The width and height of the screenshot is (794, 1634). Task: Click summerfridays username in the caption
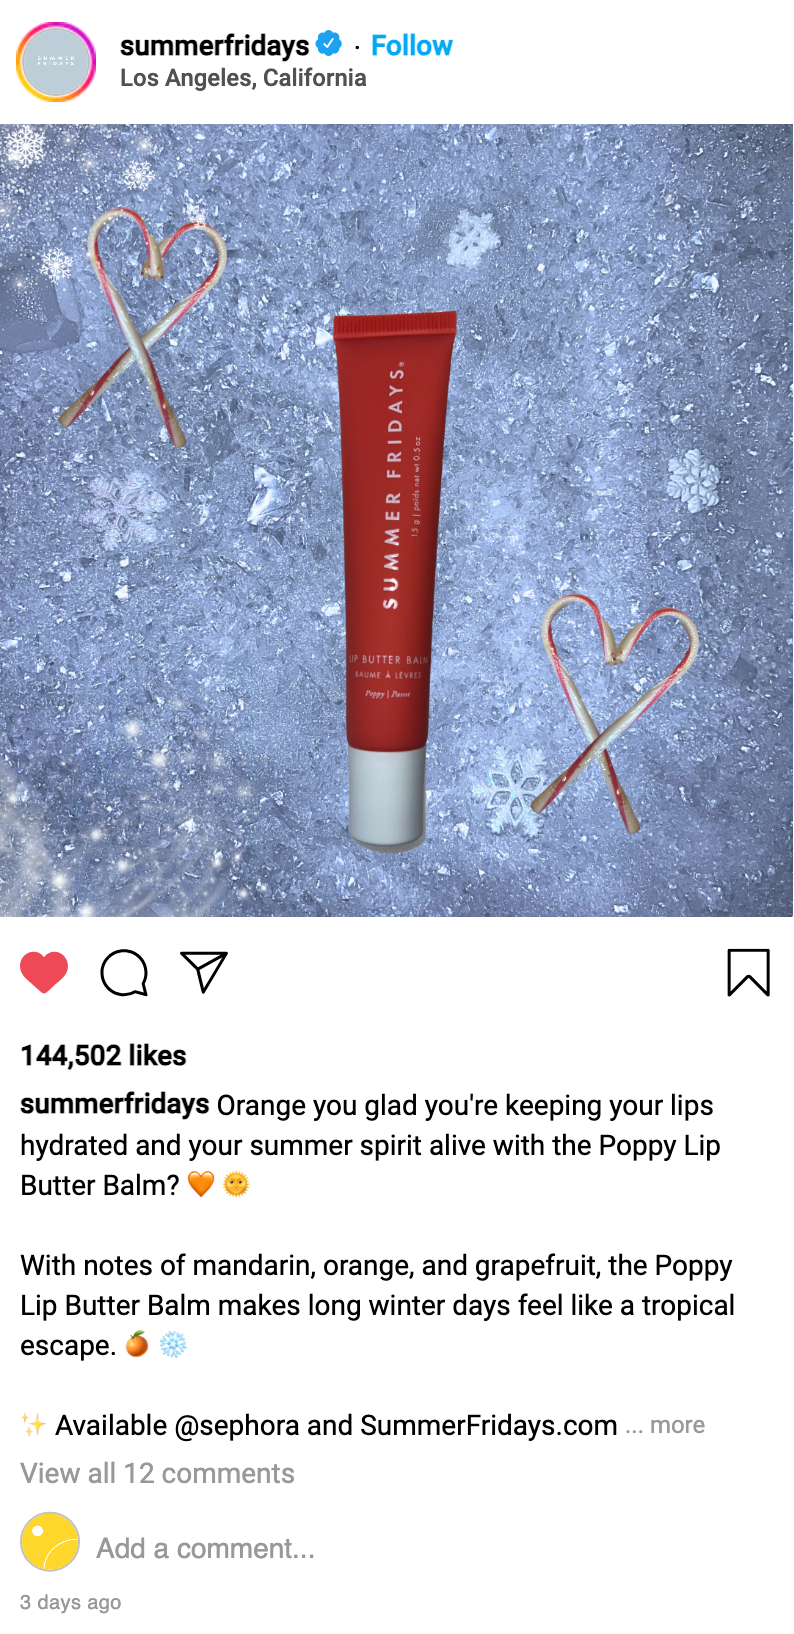click(115, 1104)
